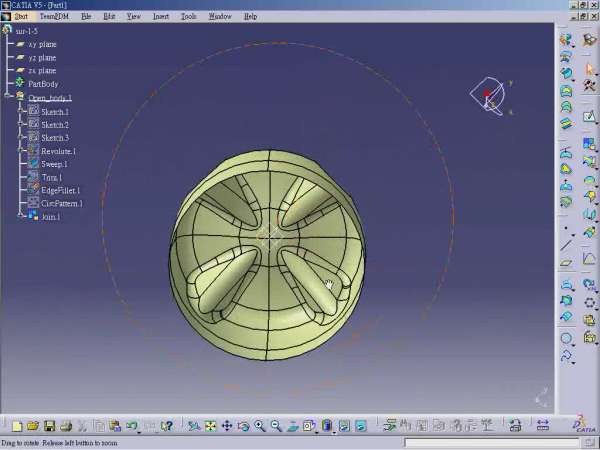This screenshot has width=600, height=450.
Task: Select EdgeFillet.1 in the specification tree
Action: pos(60,190)
